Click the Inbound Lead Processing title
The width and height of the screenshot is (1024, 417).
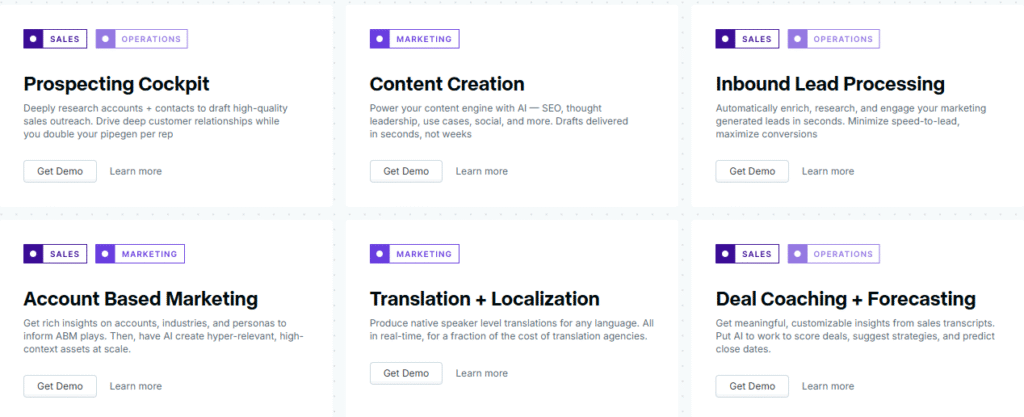tap(830, 84)
